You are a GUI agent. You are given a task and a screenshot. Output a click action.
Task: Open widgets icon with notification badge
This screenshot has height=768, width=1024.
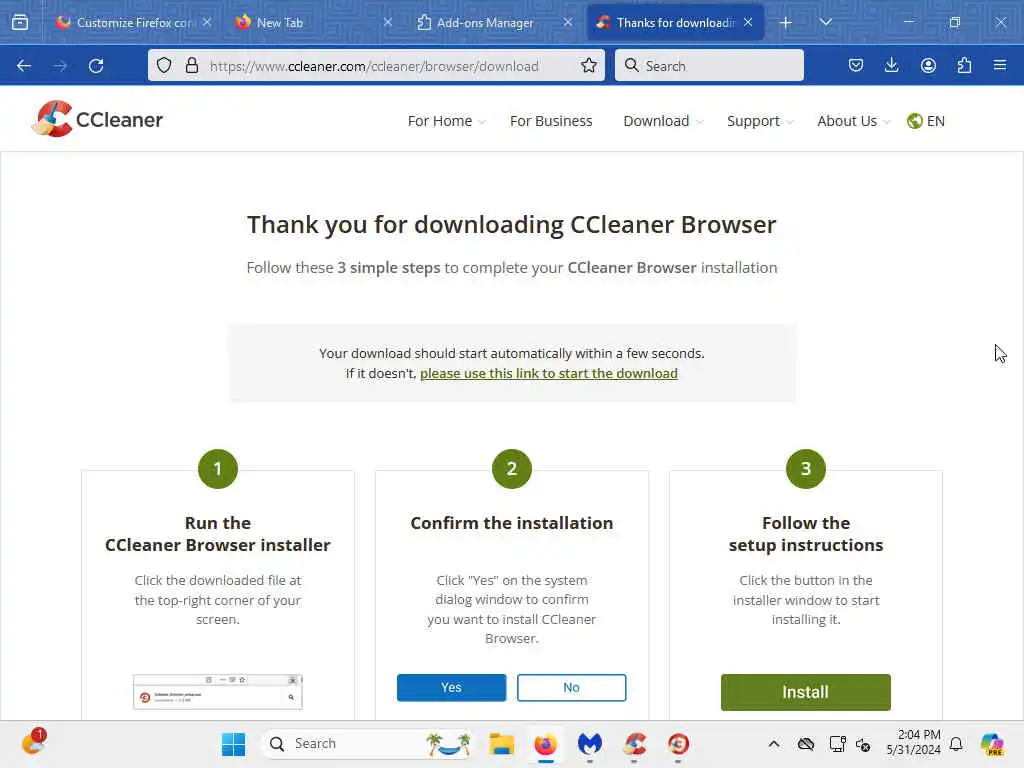tap(33, 743)
